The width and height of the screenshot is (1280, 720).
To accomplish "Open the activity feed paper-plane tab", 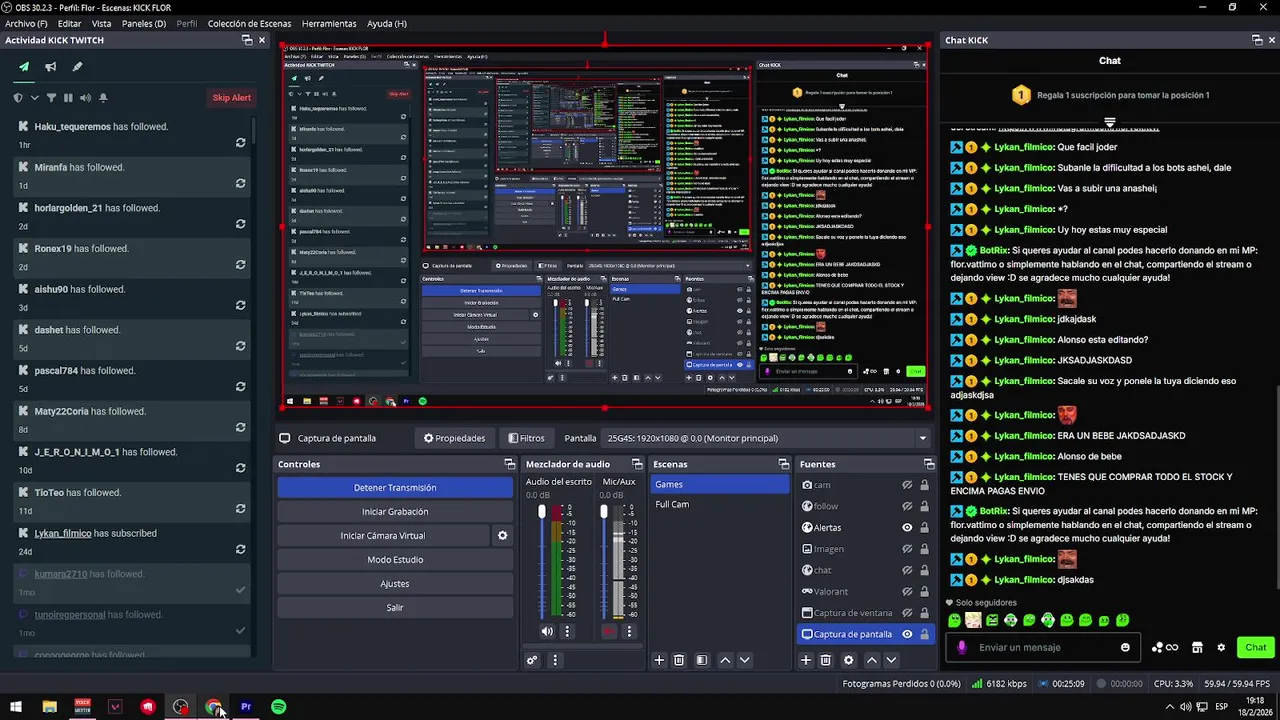I will tap(24, 67).
